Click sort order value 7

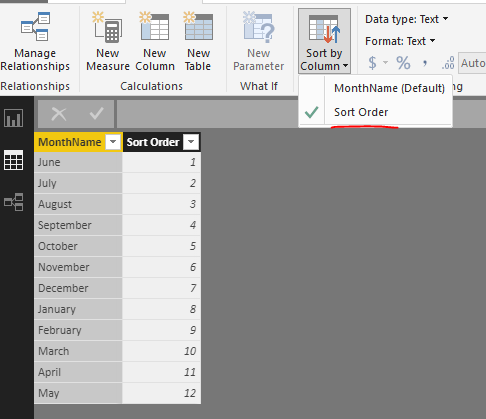pyautogui.click(x=162, y=288)
